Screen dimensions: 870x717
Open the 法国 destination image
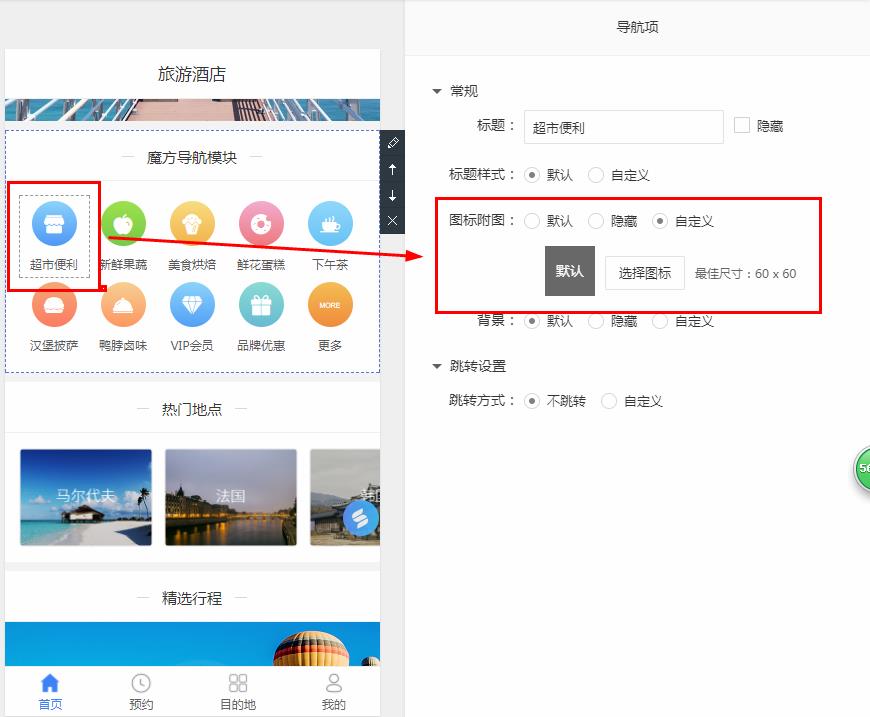click(231, 497)
